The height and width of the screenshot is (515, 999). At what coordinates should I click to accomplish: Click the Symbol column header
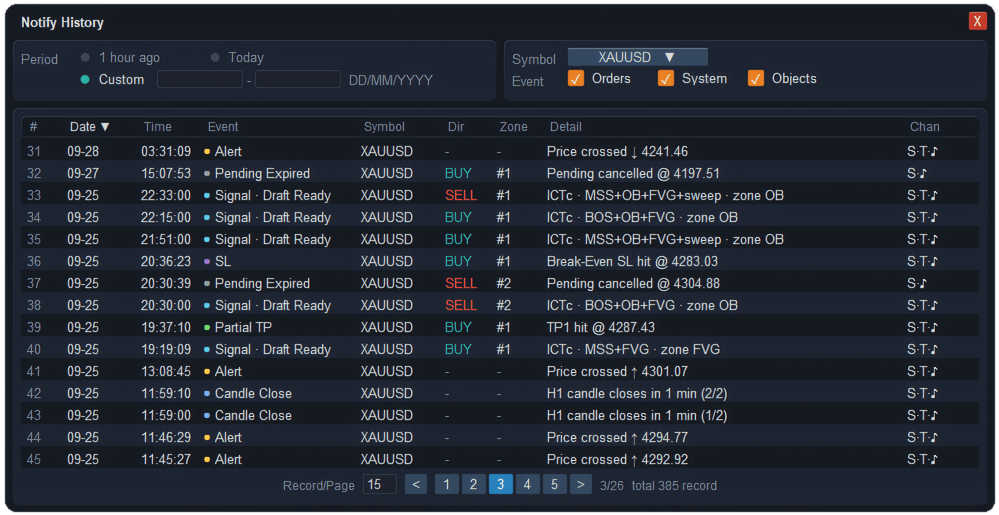[x=384, y=127]
